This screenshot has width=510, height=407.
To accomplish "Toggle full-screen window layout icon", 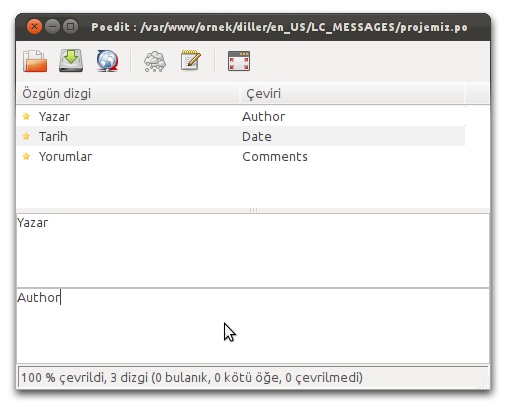I will 239,61.
